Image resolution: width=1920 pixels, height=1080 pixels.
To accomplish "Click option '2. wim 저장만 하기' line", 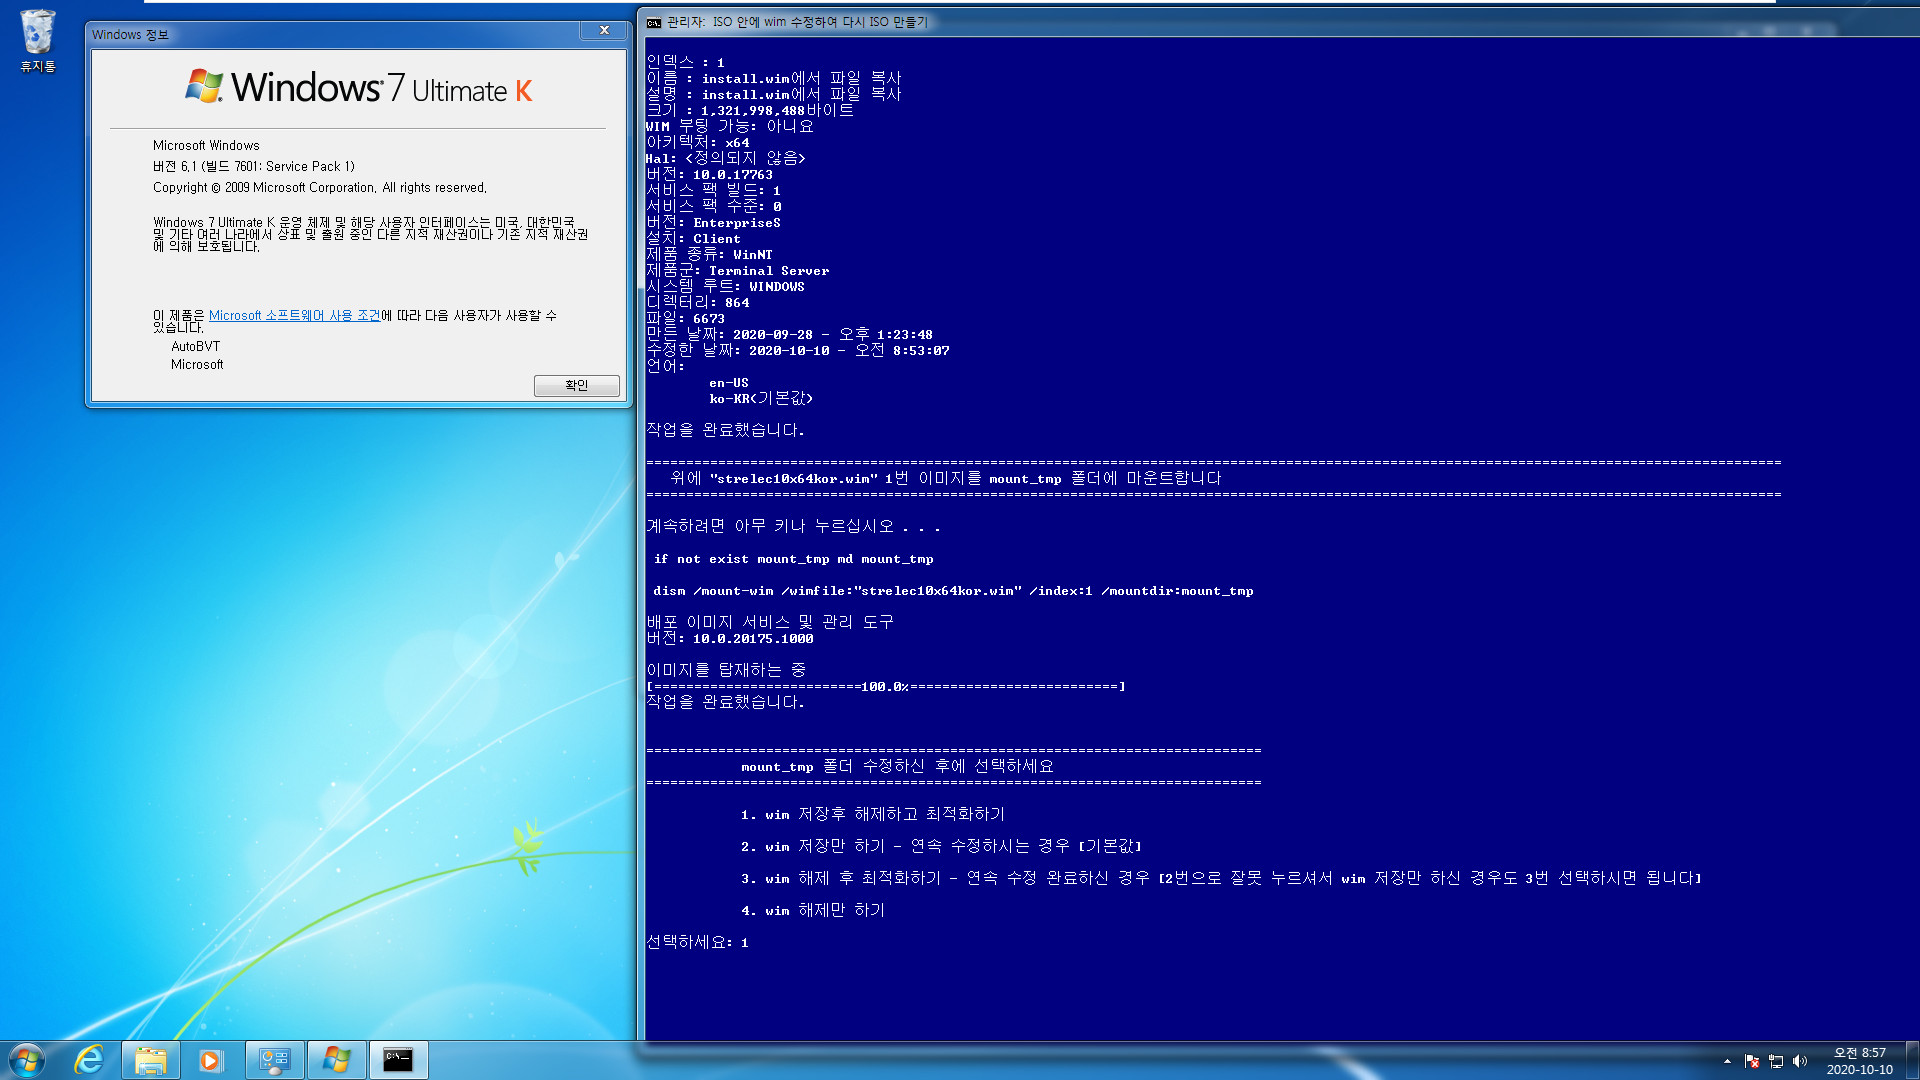I will tap(941, 846).
